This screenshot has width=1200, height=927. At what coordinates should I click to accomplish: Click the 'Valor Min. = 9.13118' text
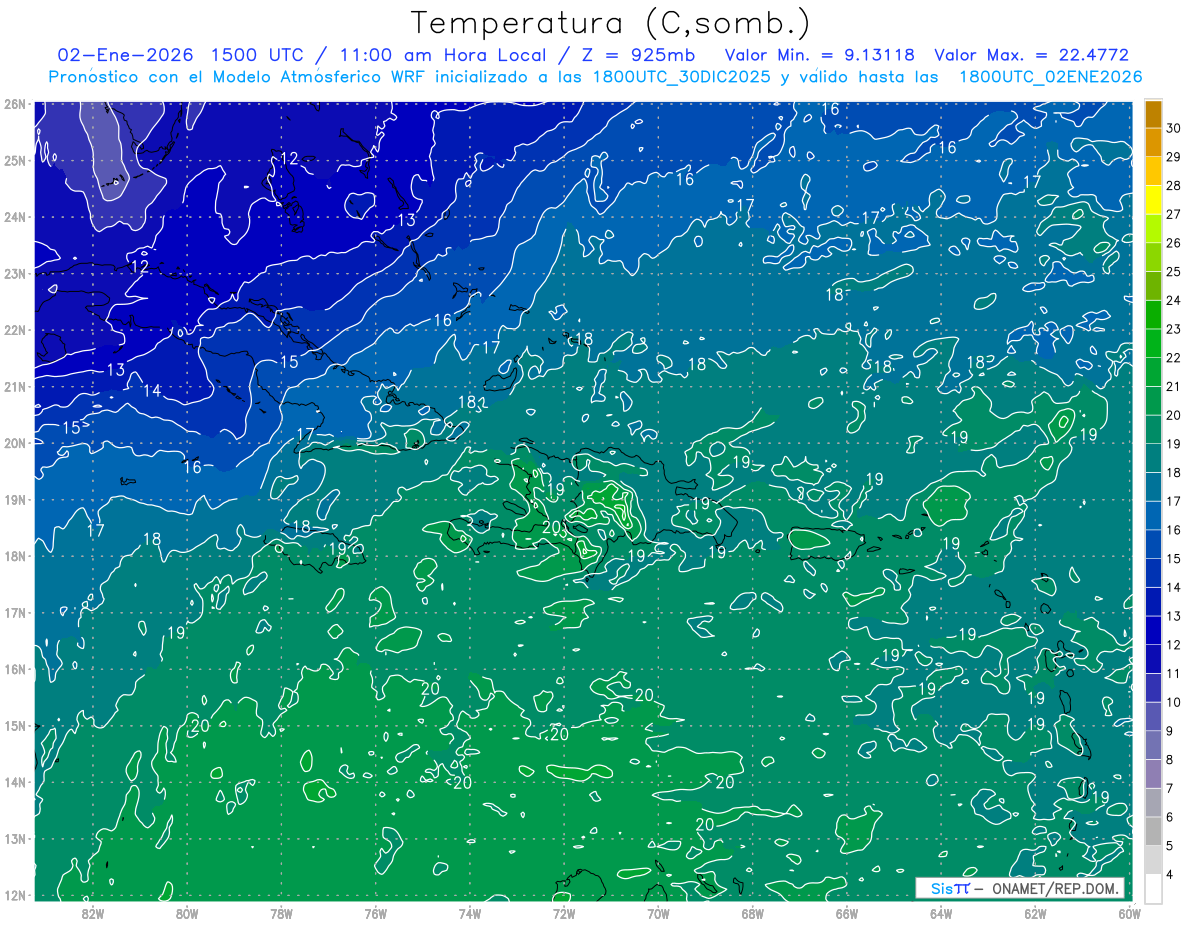[x=821, y=55]
